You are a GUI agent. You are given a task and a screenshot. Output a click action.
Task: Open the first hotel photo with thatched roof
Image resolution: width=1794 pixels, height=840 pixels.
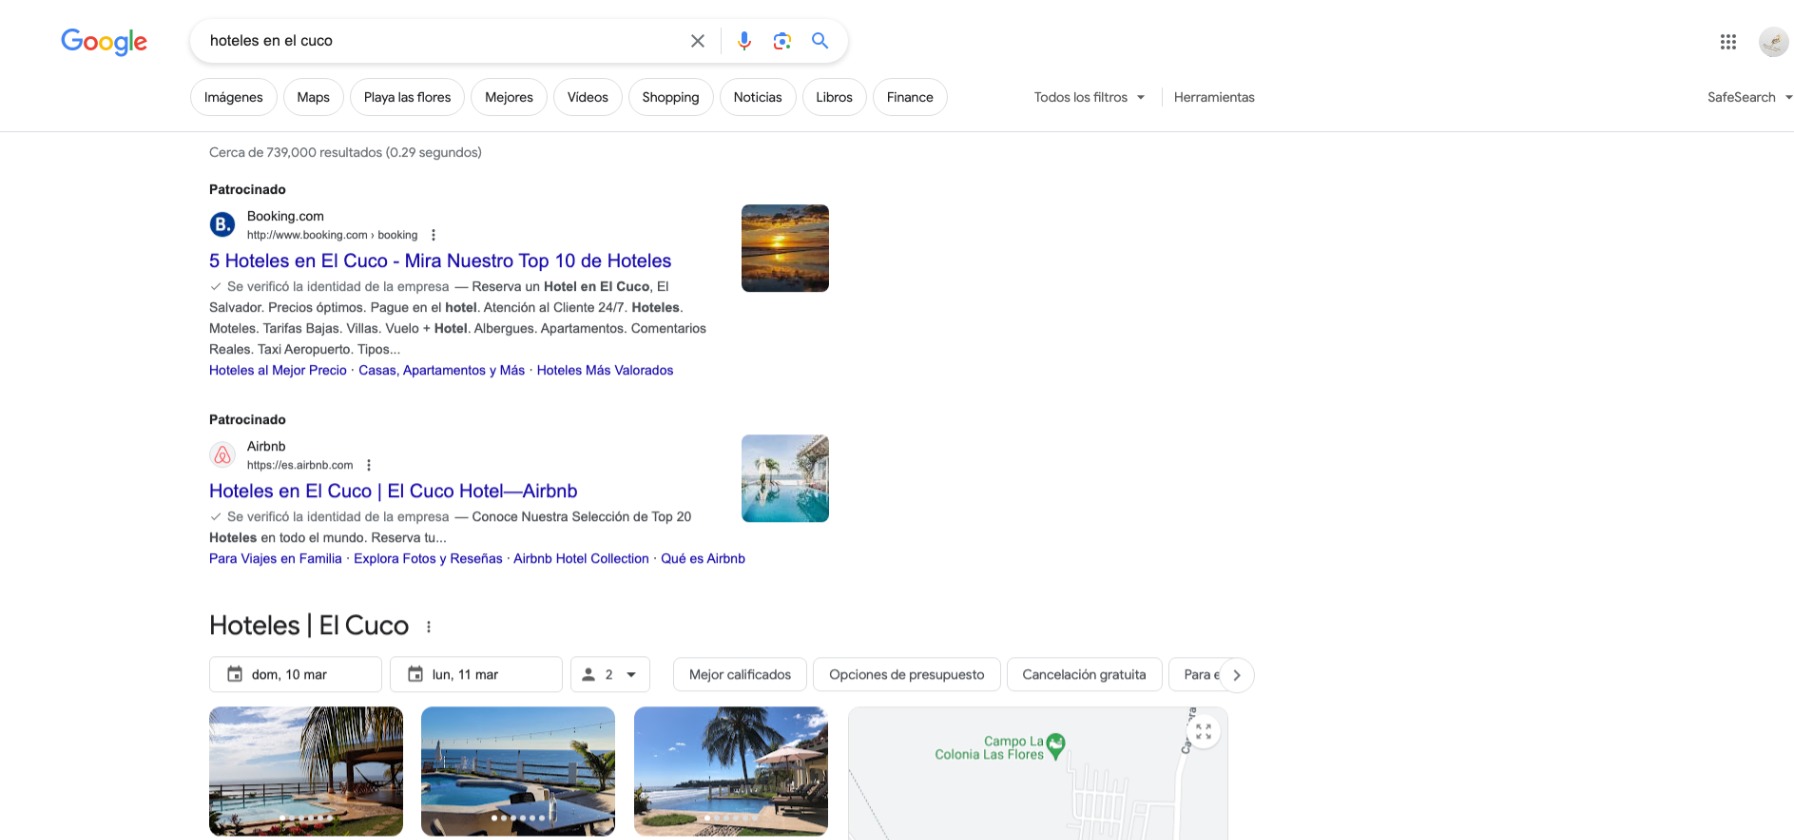pyautogui.click(x=306, y=771)
